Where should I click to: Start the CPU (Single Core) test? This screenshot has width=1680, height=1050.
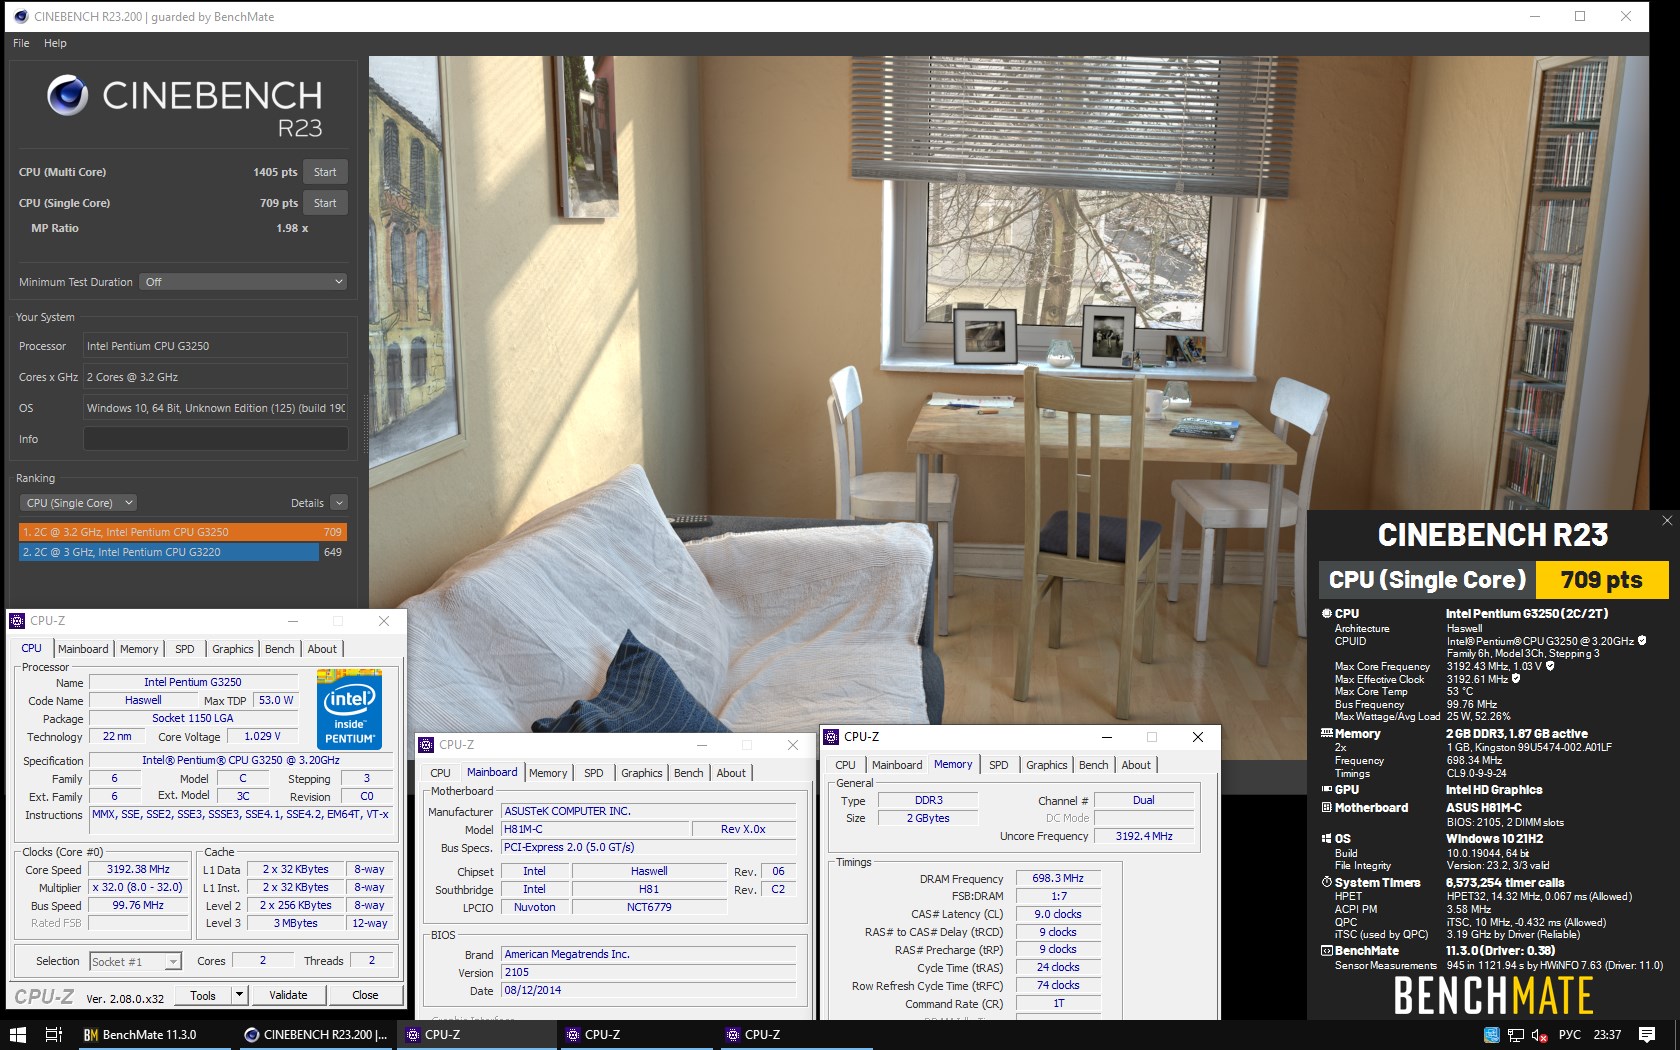pos(325,203)
